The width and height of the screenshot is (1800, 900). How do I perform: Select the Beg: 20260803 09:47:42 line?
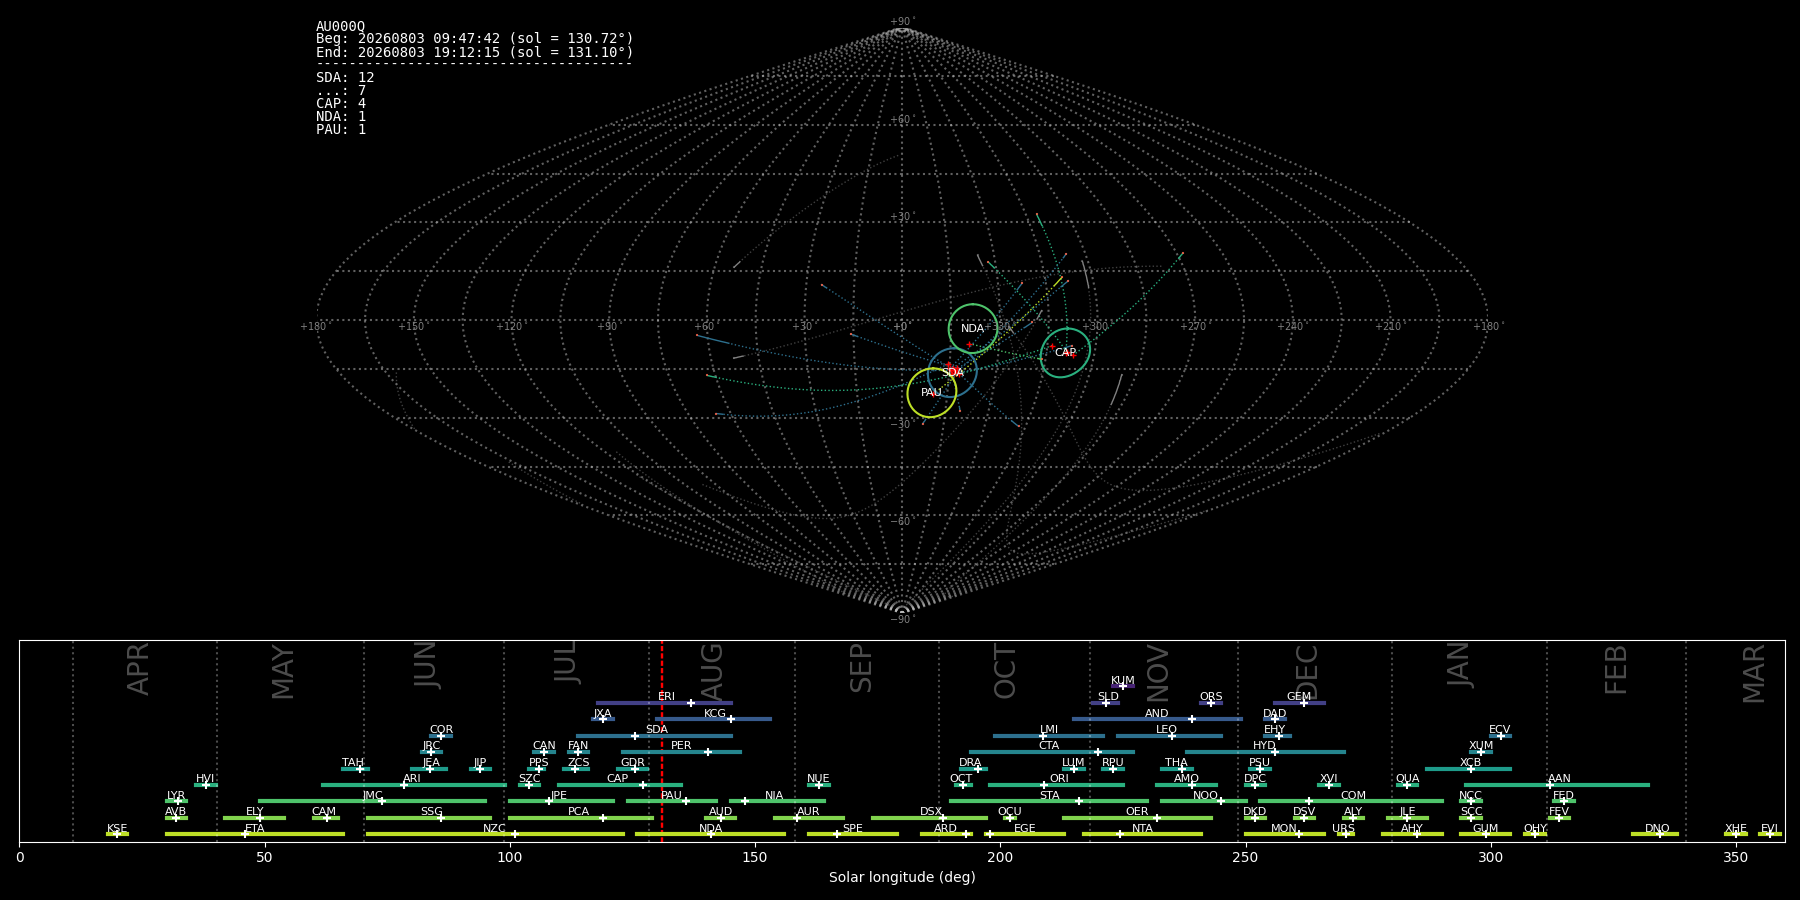pyautogui.click(x=475, y=39)
